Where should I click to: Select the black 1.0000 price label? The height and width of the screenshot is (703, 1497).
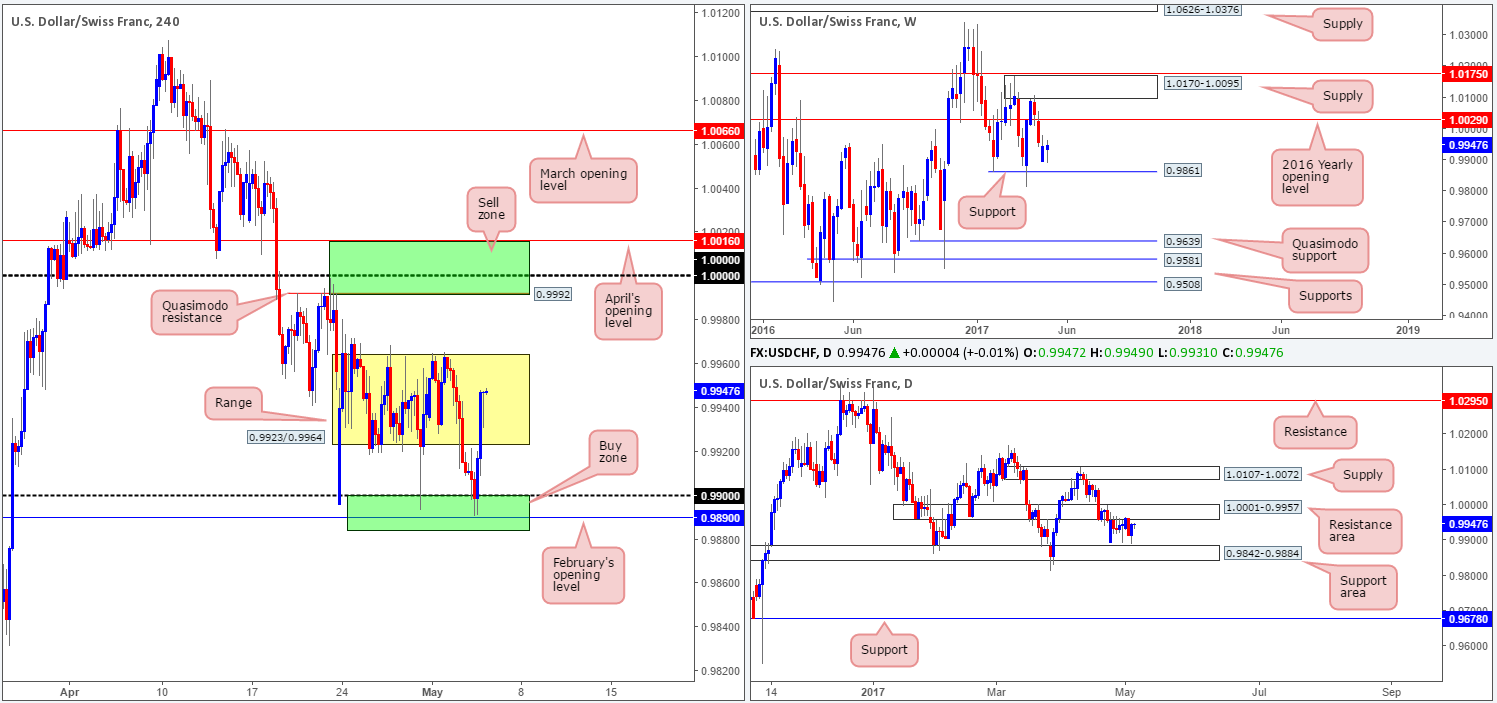pyautogui.click(x=721, y=275)
